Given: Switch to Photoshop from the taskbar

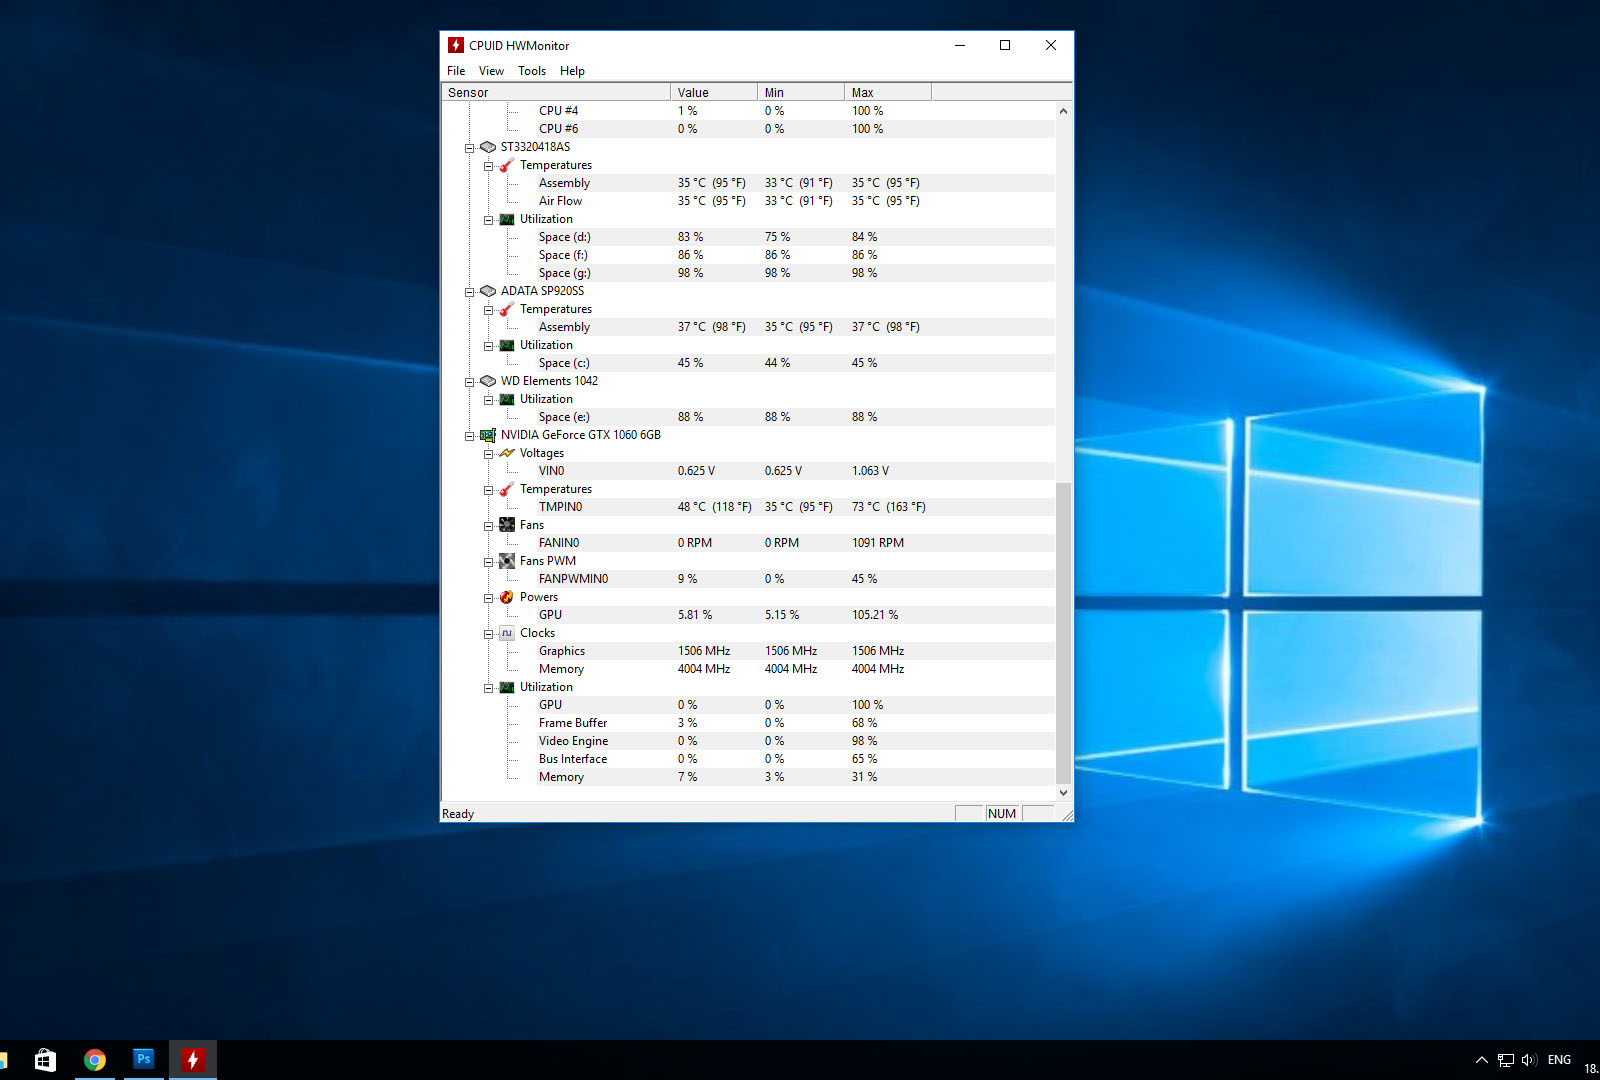Looking at the screenshot, I should click(144, 1060).
